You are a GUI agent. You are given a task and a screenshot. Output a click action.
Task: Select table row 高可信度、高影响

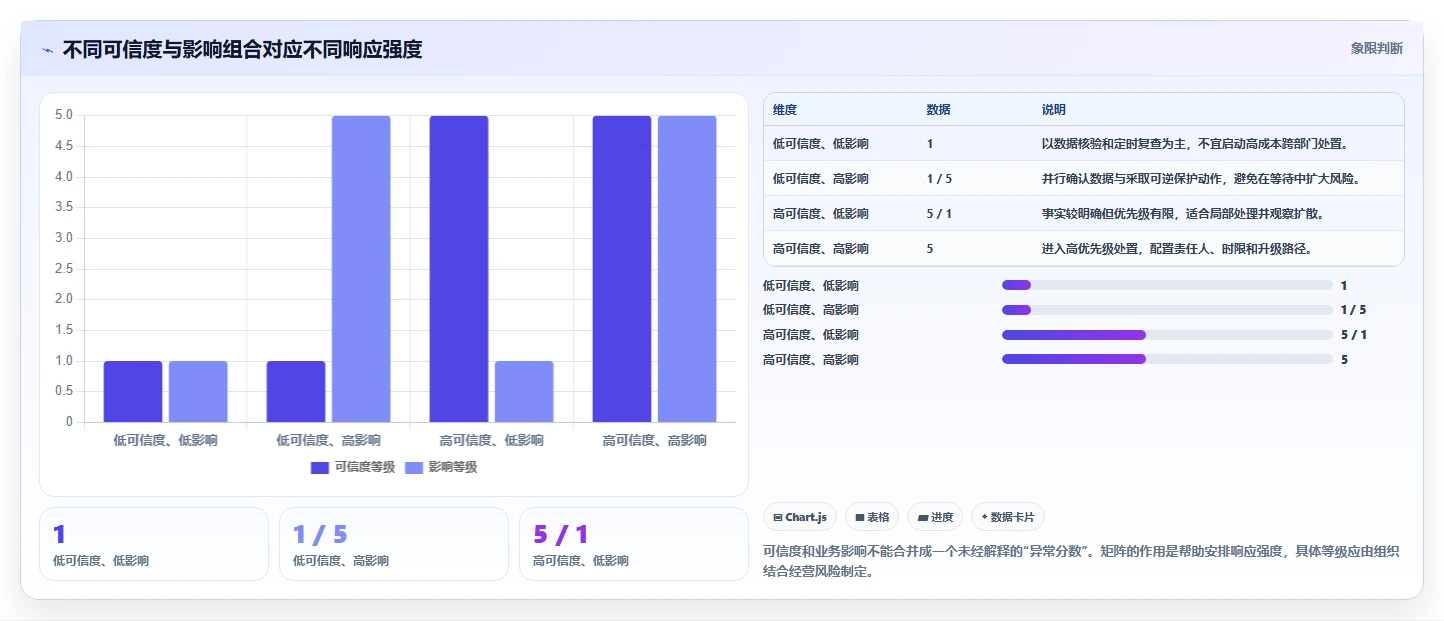click(x=1084, y=248)
